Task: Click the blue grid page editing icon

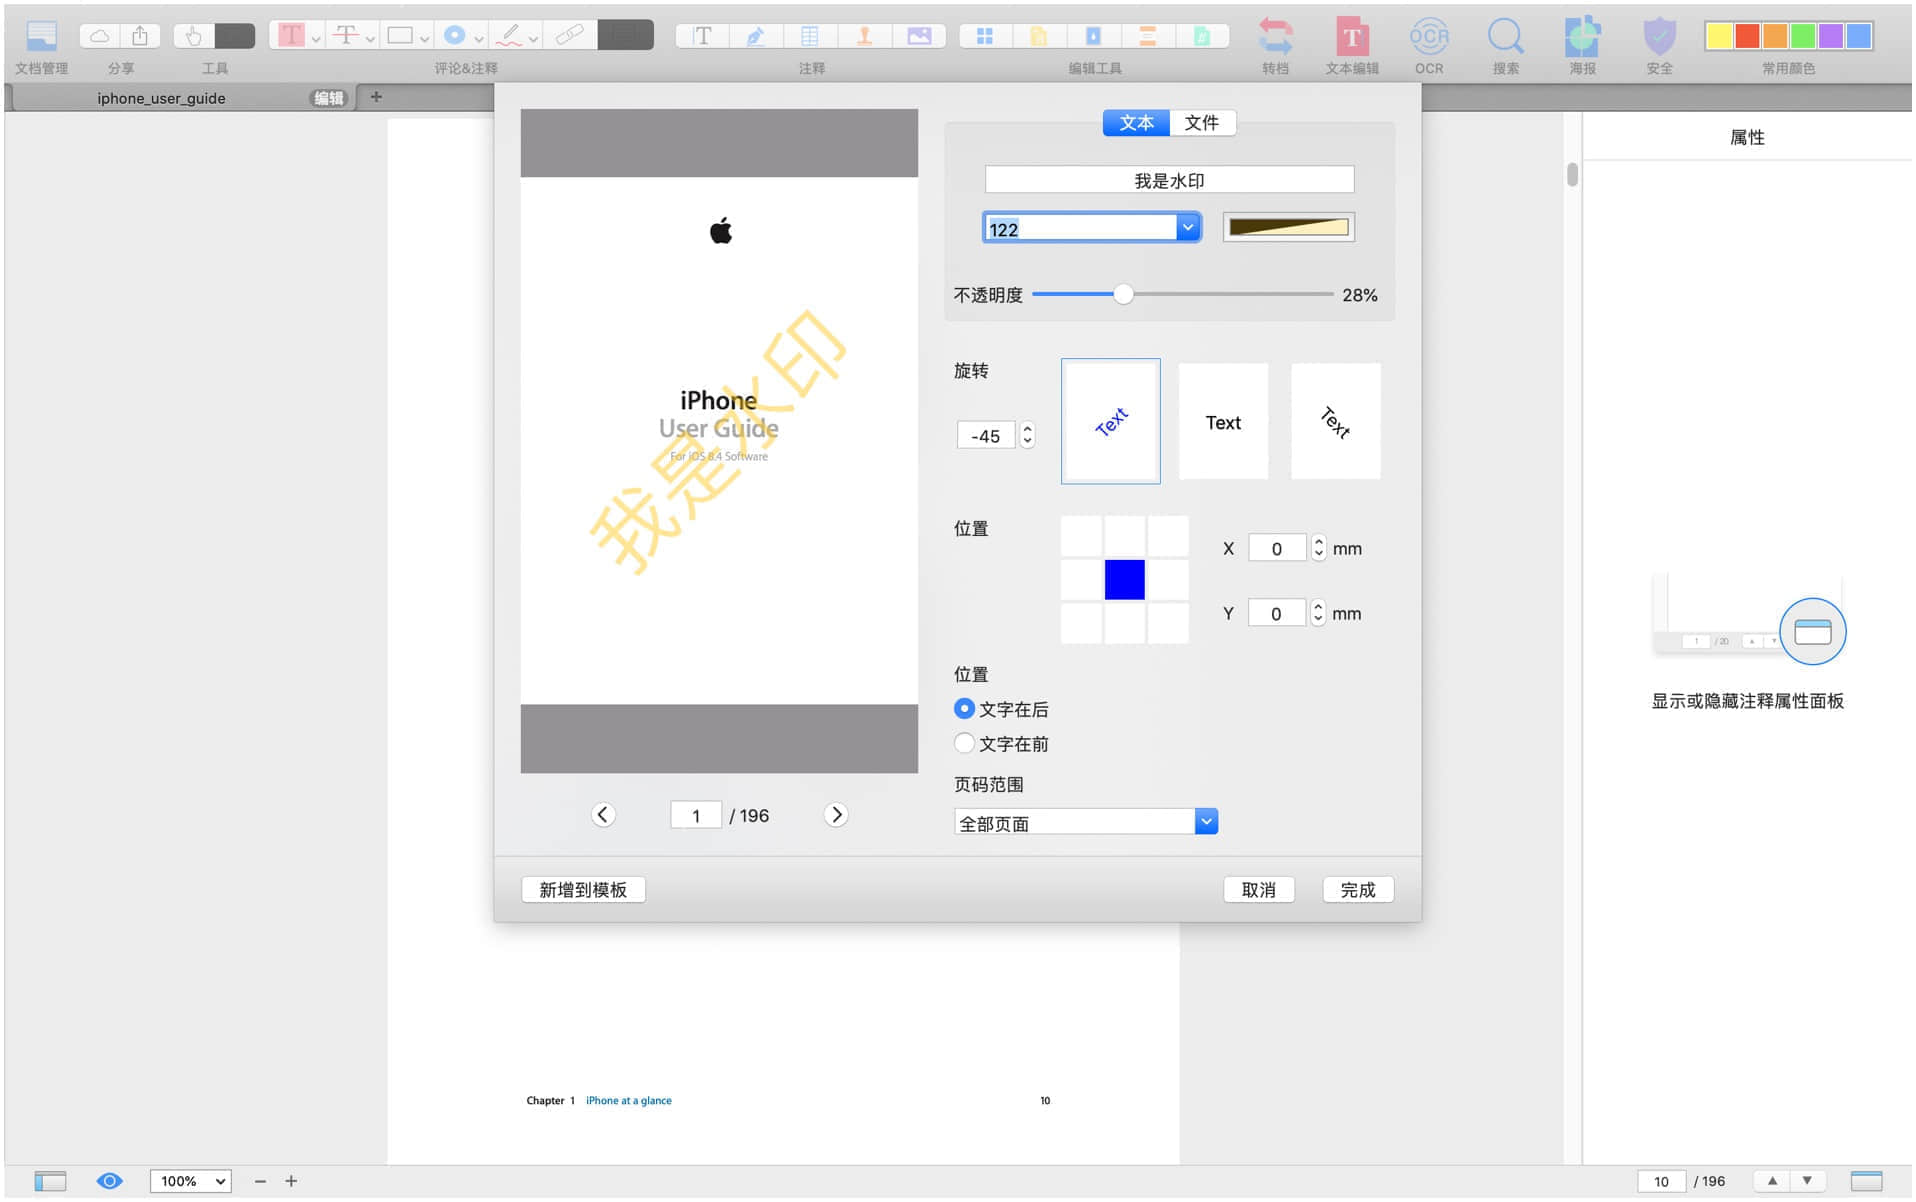Action: point(985,36)
